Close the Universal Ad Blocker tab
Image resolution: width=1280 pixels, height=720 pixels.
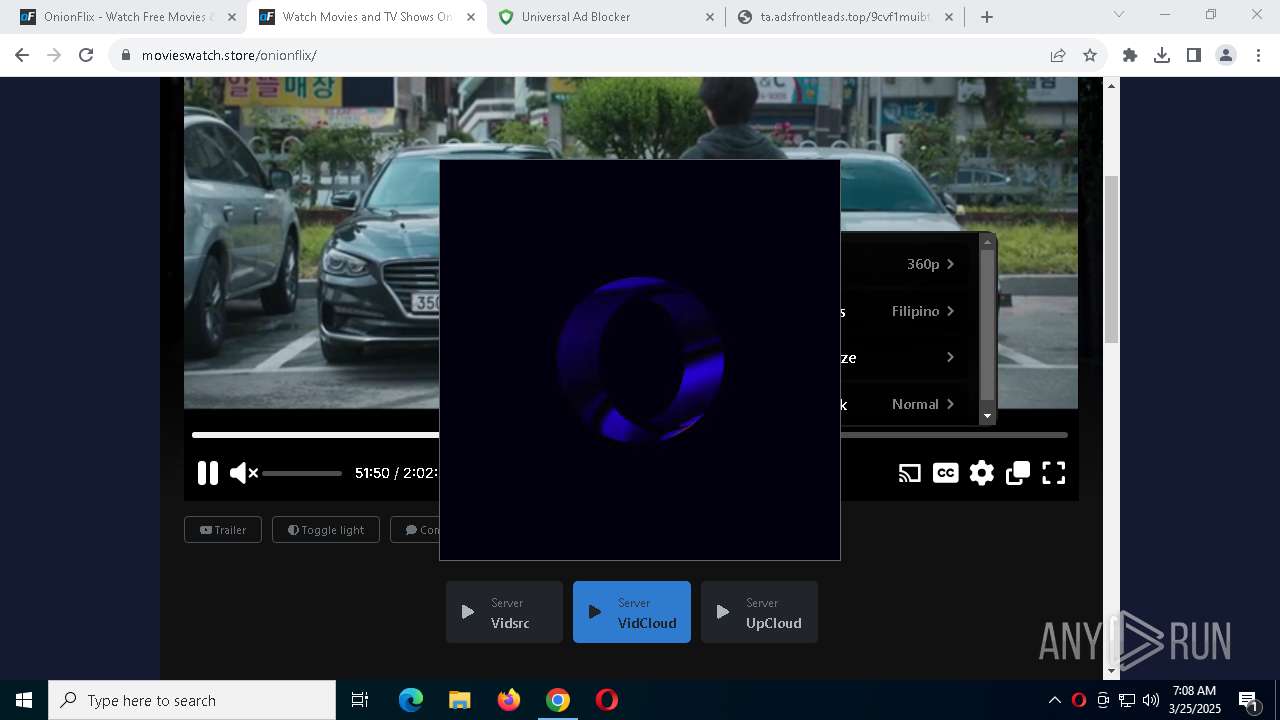[709, 17]
